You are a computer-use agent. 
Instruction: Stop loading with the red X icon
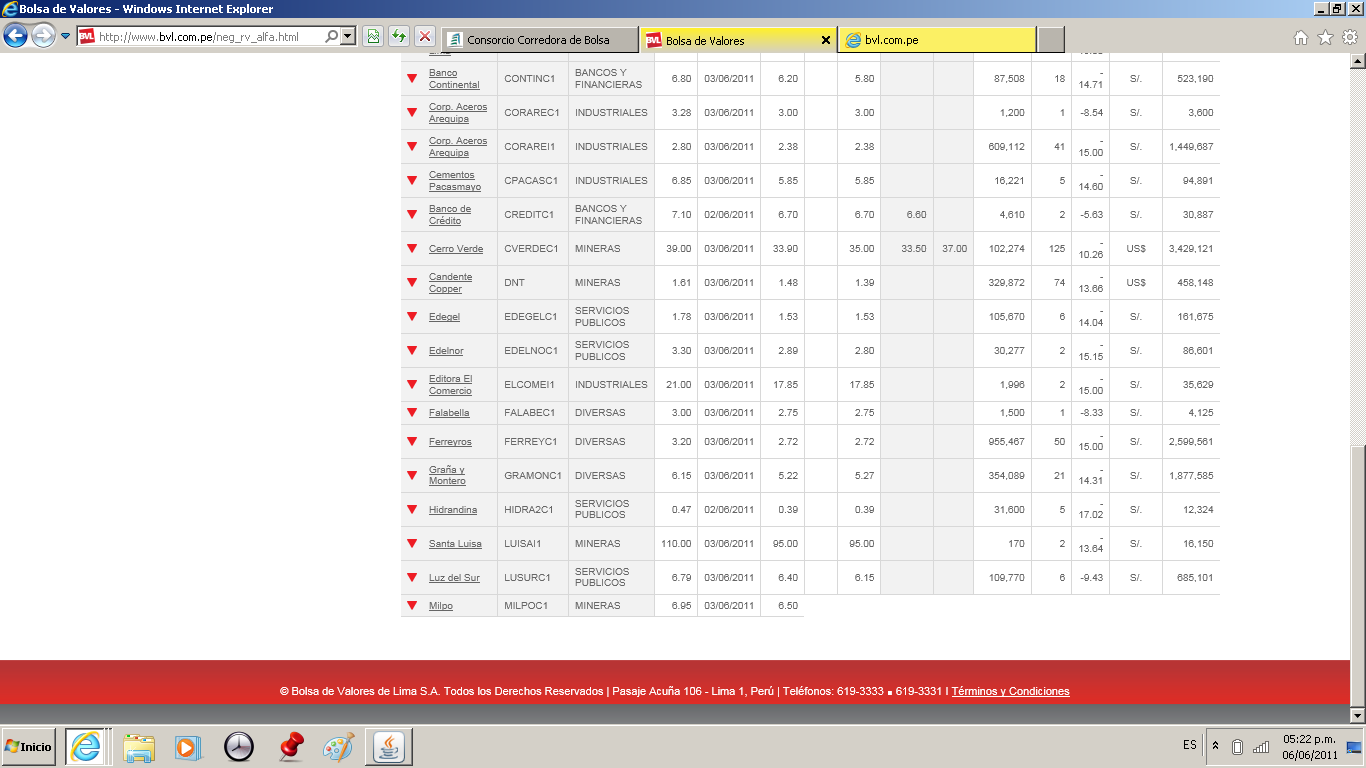425,37
